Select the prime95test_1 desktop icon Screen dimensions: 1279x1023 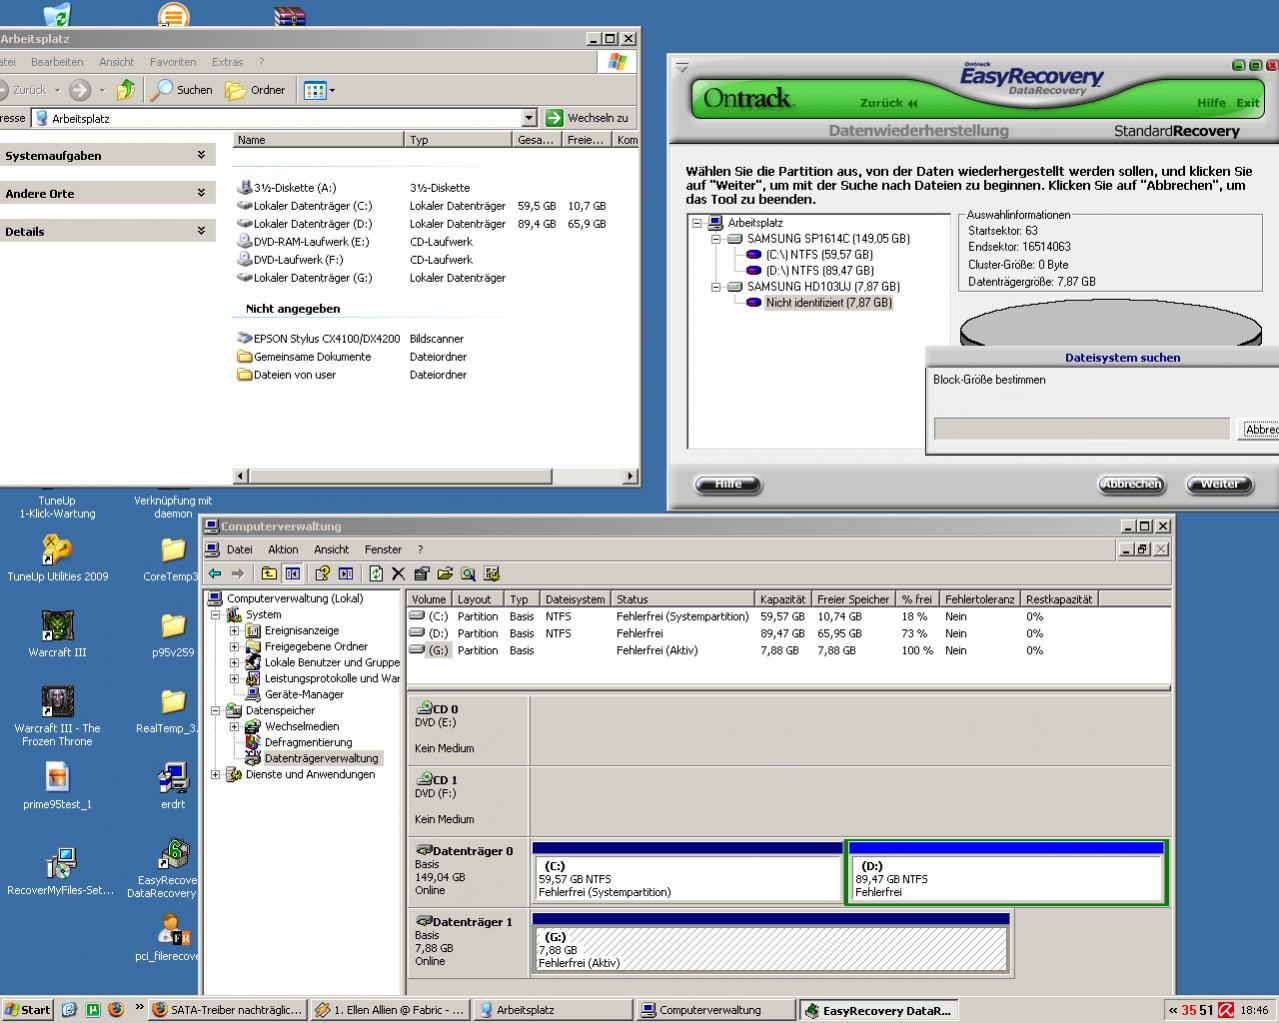click(57, 786)
